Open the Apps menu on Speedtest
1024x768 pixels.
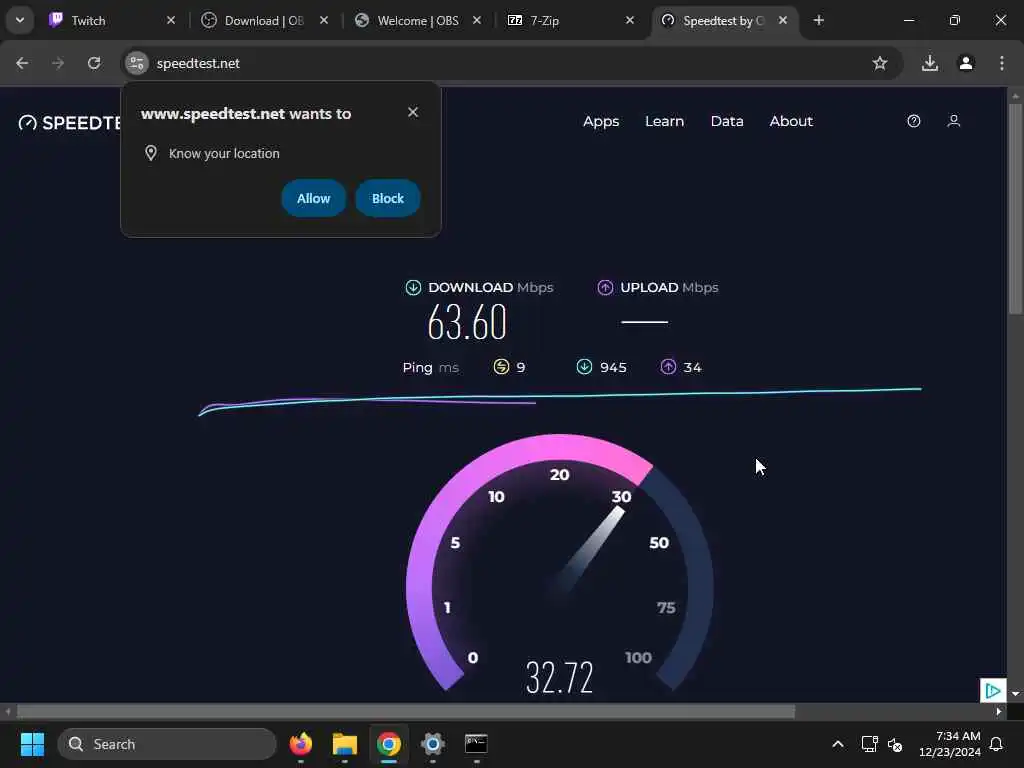[x=601, y=121]
